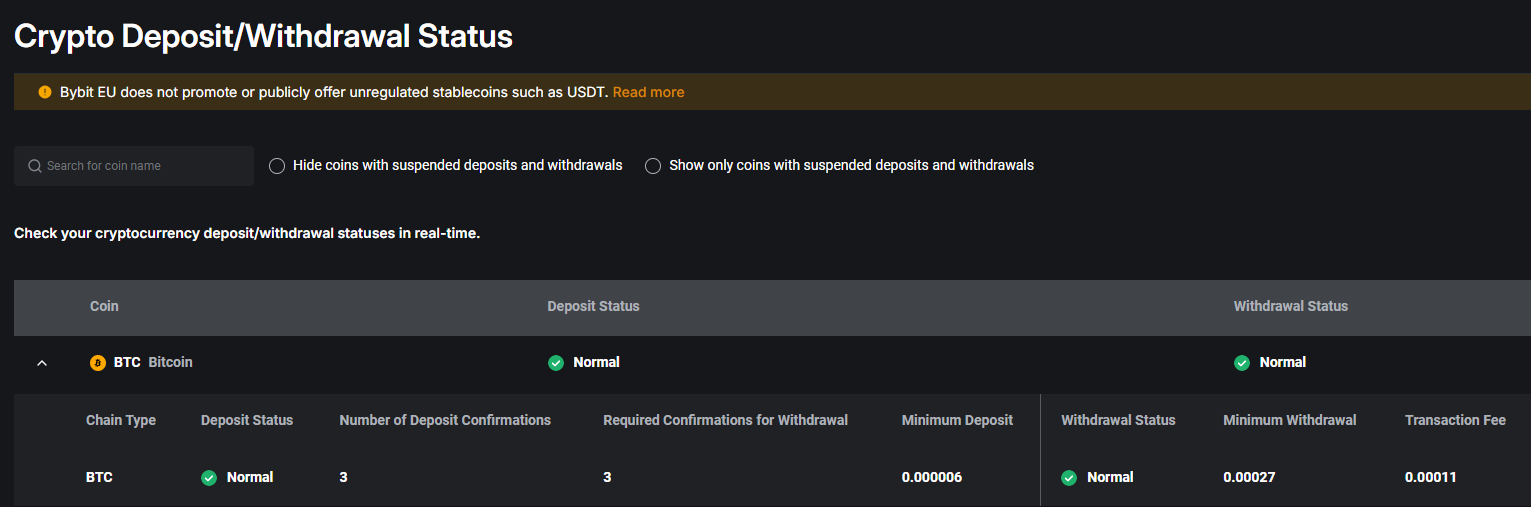
Task: Click the Withdrawal Status column header
Action: [1290, 306]
